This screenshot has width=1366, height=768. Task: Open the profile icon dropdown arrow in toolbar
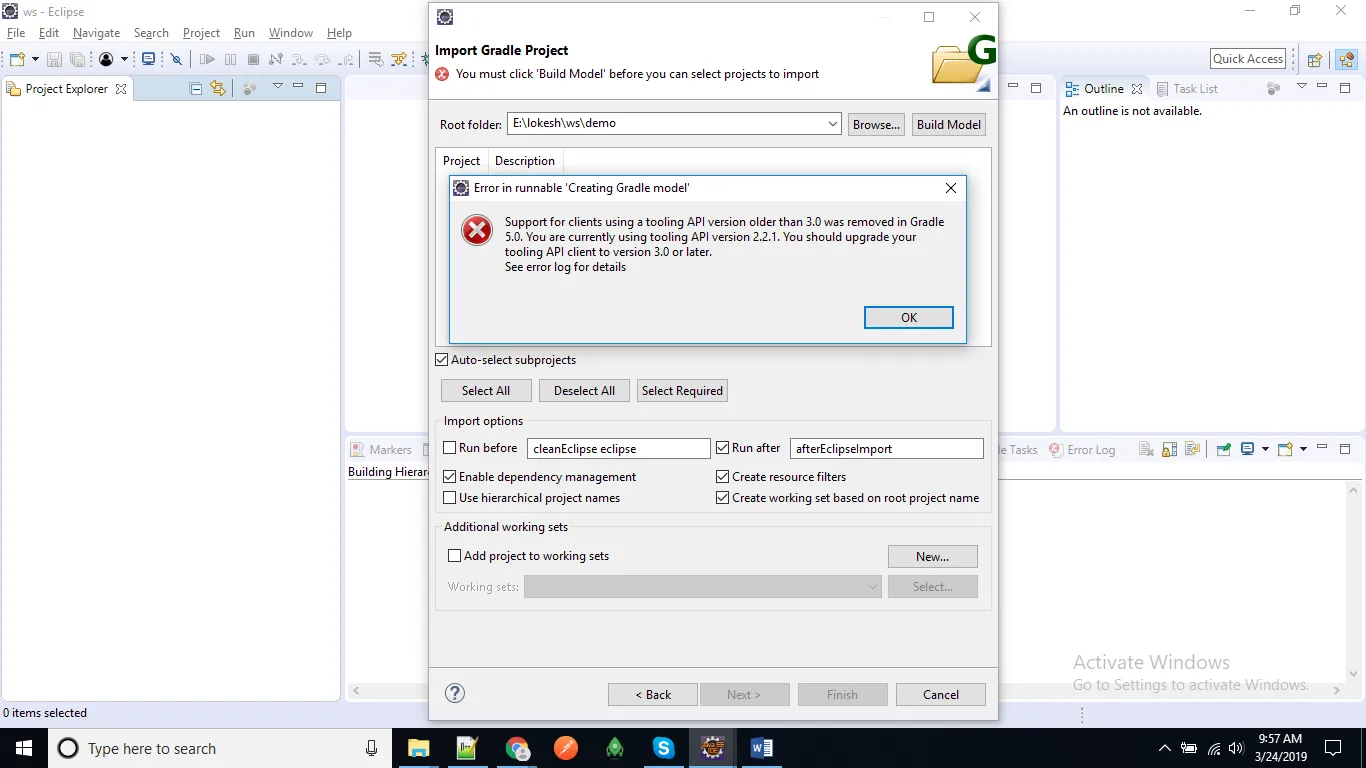click(x=124, y=59)
